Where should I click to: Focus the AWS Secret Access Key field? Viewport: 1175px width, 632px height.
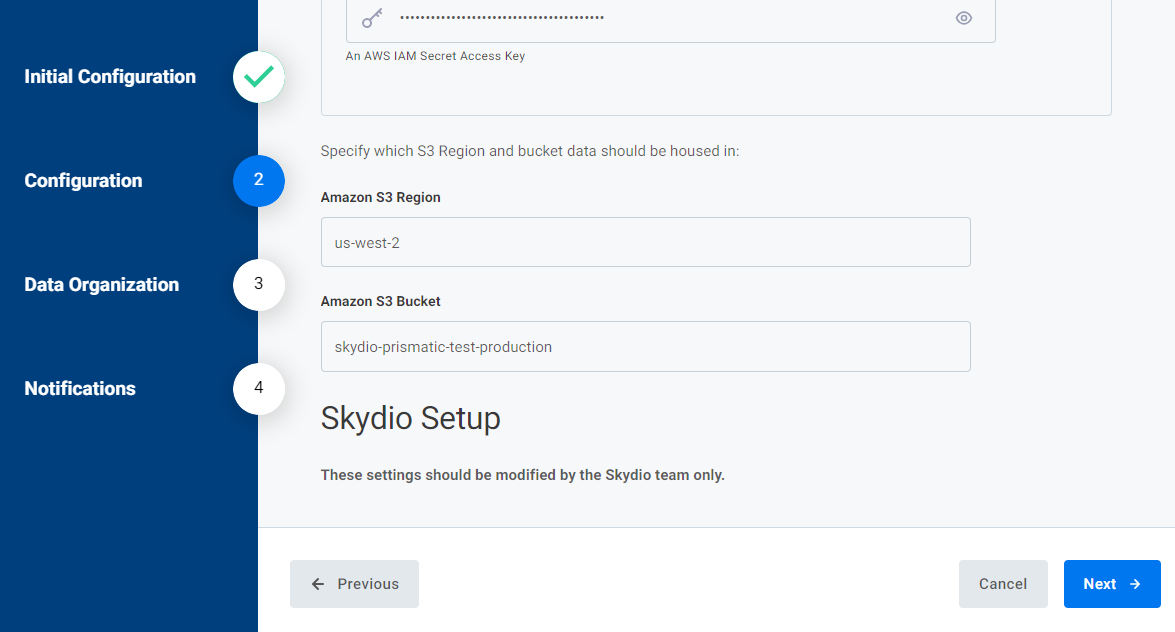click(x=671, y=19)
